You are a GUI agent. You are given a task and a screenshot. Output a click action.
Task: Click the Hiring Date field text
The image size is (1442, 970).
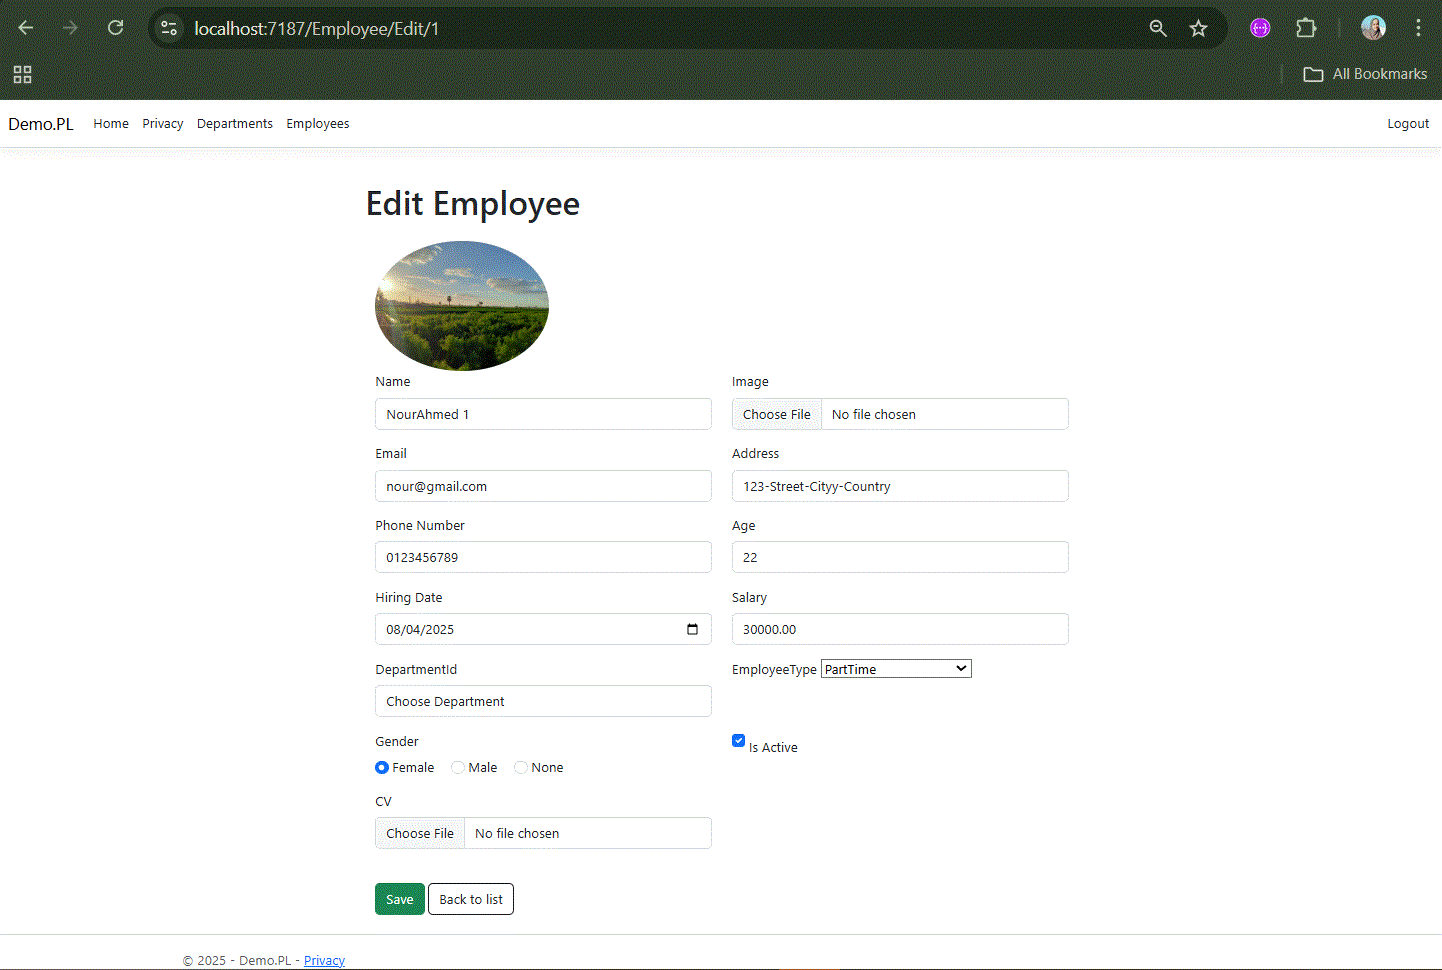420,629
